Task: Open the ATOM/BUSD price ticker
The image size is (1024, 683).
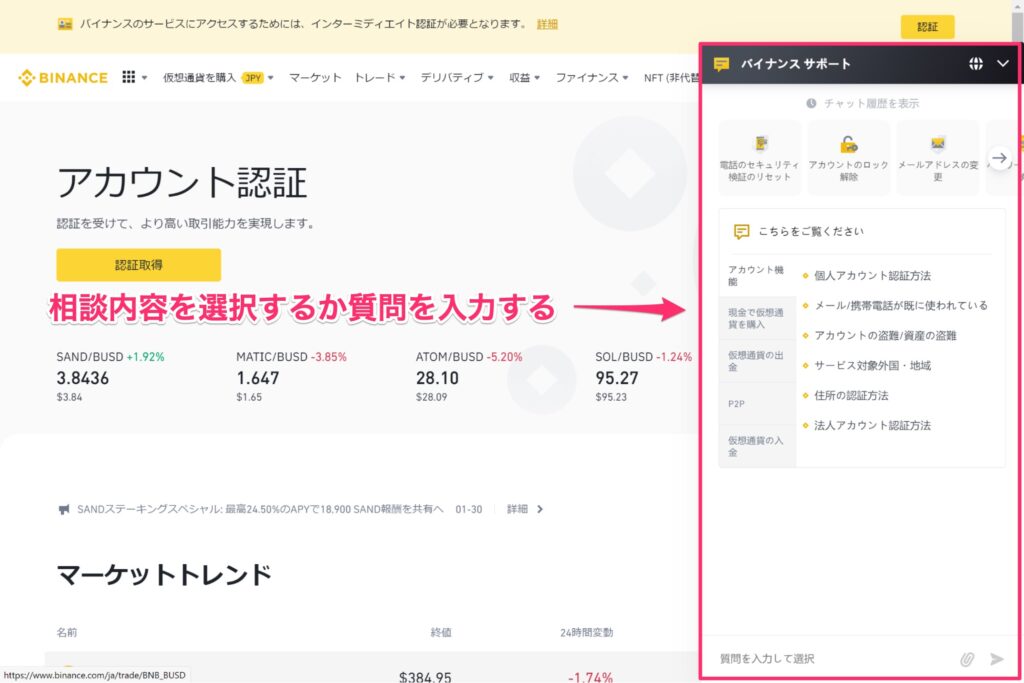Action: (x=469, y=377)
